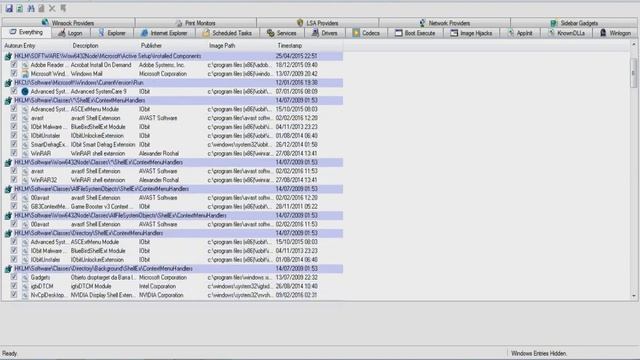
Task: Click registry icon of Active Setup Installed Components key
Action: 8,56
